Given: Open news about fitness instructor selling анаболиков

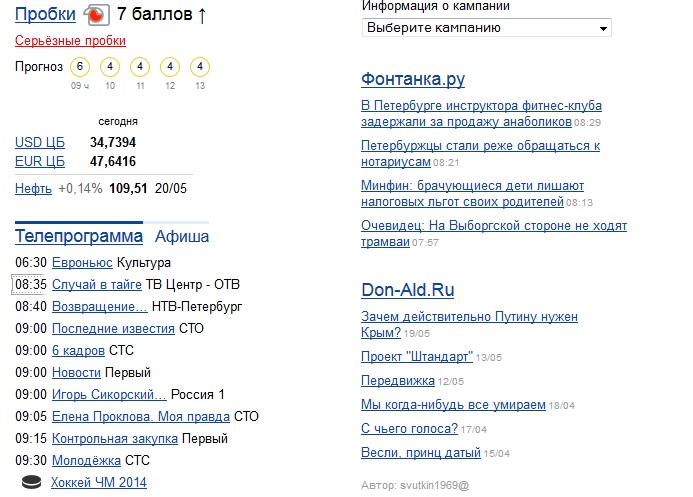Looking at the screenshot, I should 481,114.
